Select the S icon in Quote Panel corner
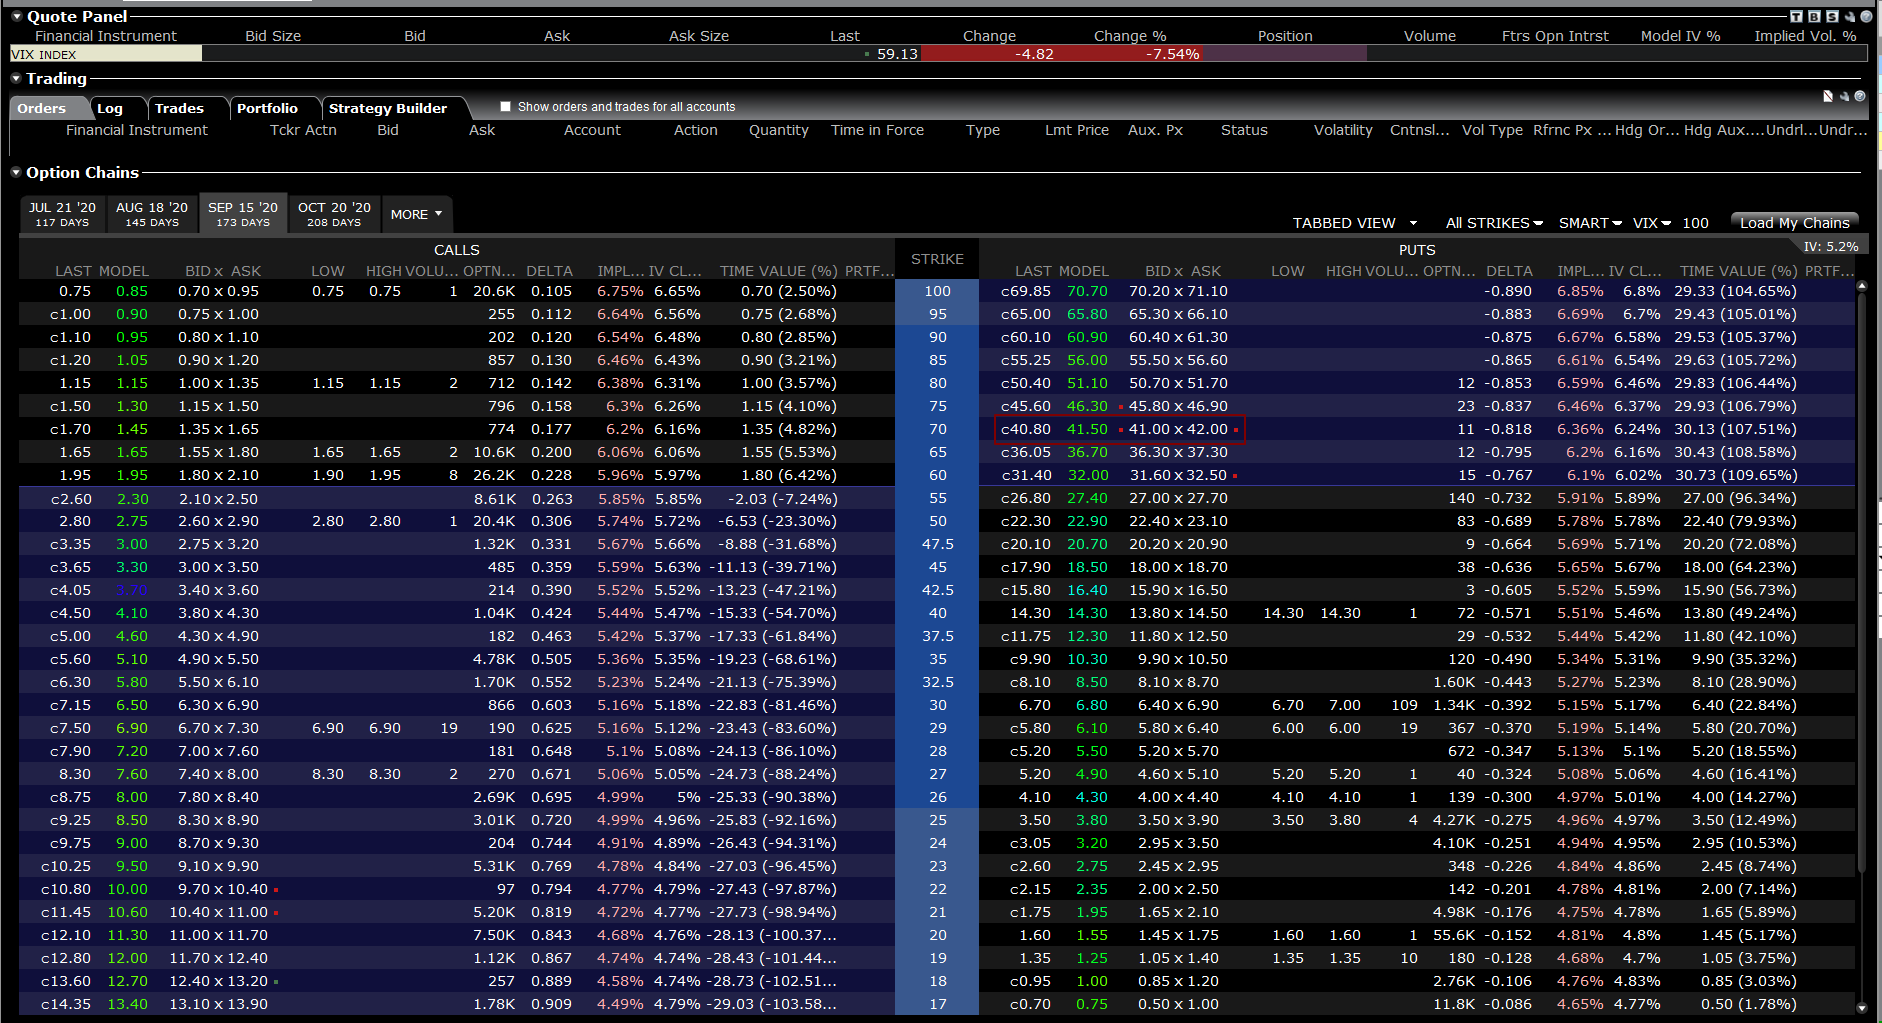 tap(1830, 16)
